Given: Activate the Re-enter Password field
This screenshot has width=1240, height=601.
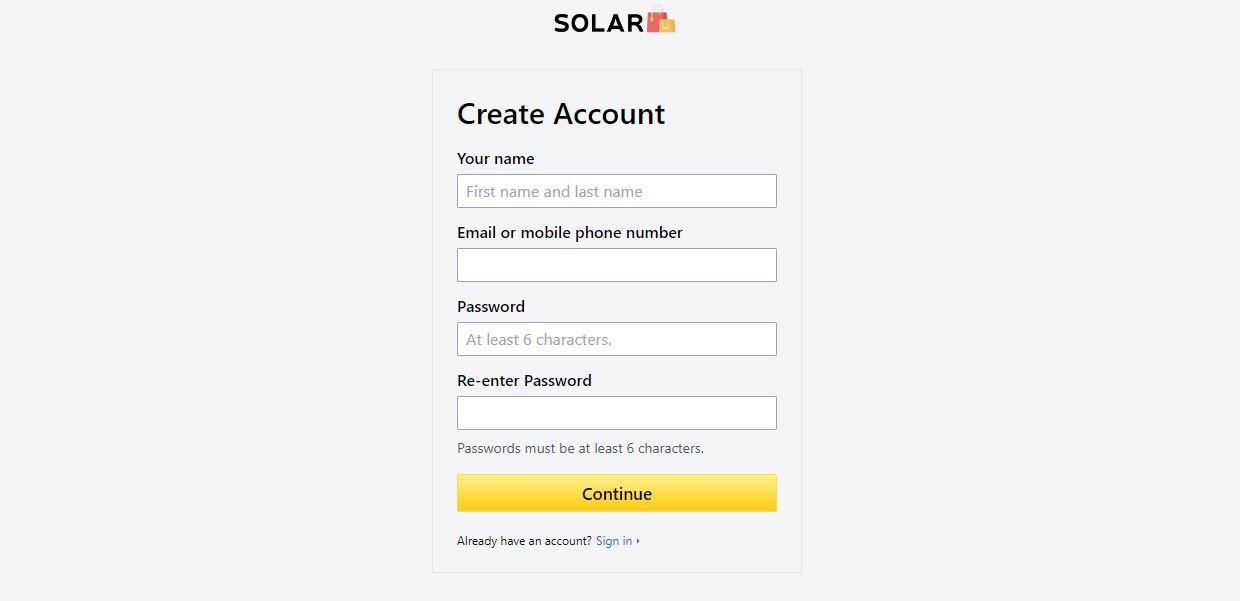Looking at the screenshot, I should (617, 413).
